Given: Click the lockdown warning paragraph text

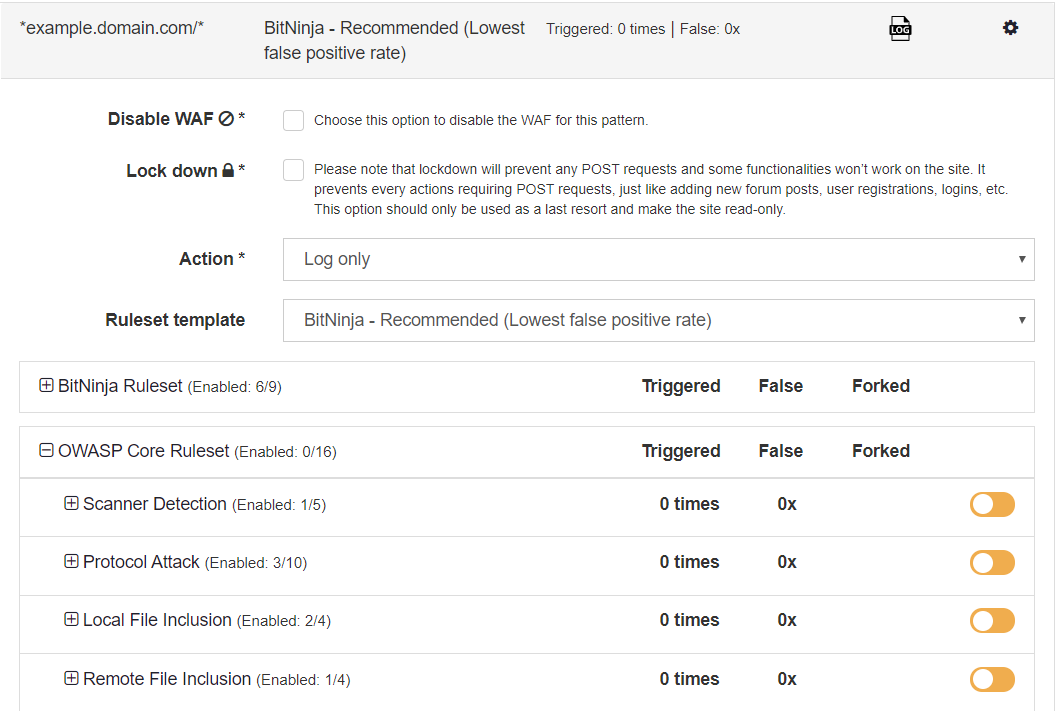Looking at the screenshot, I should (661, 189).
